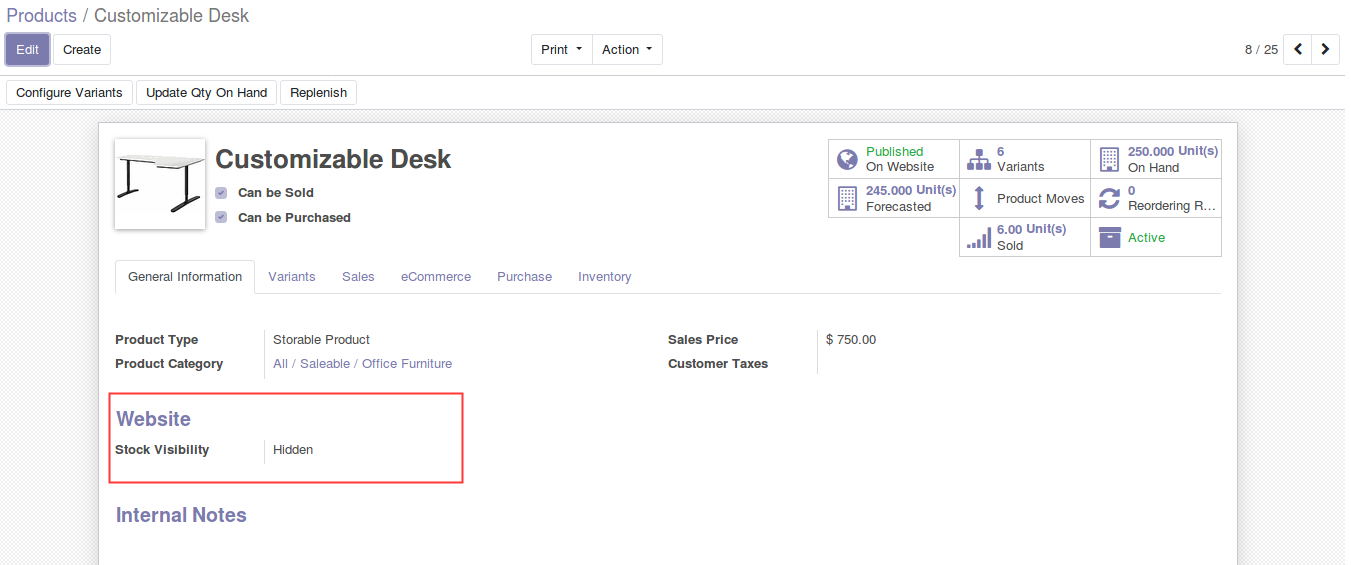
Task: Click the globe icon for Published On Website
Action: coord(847,159)
